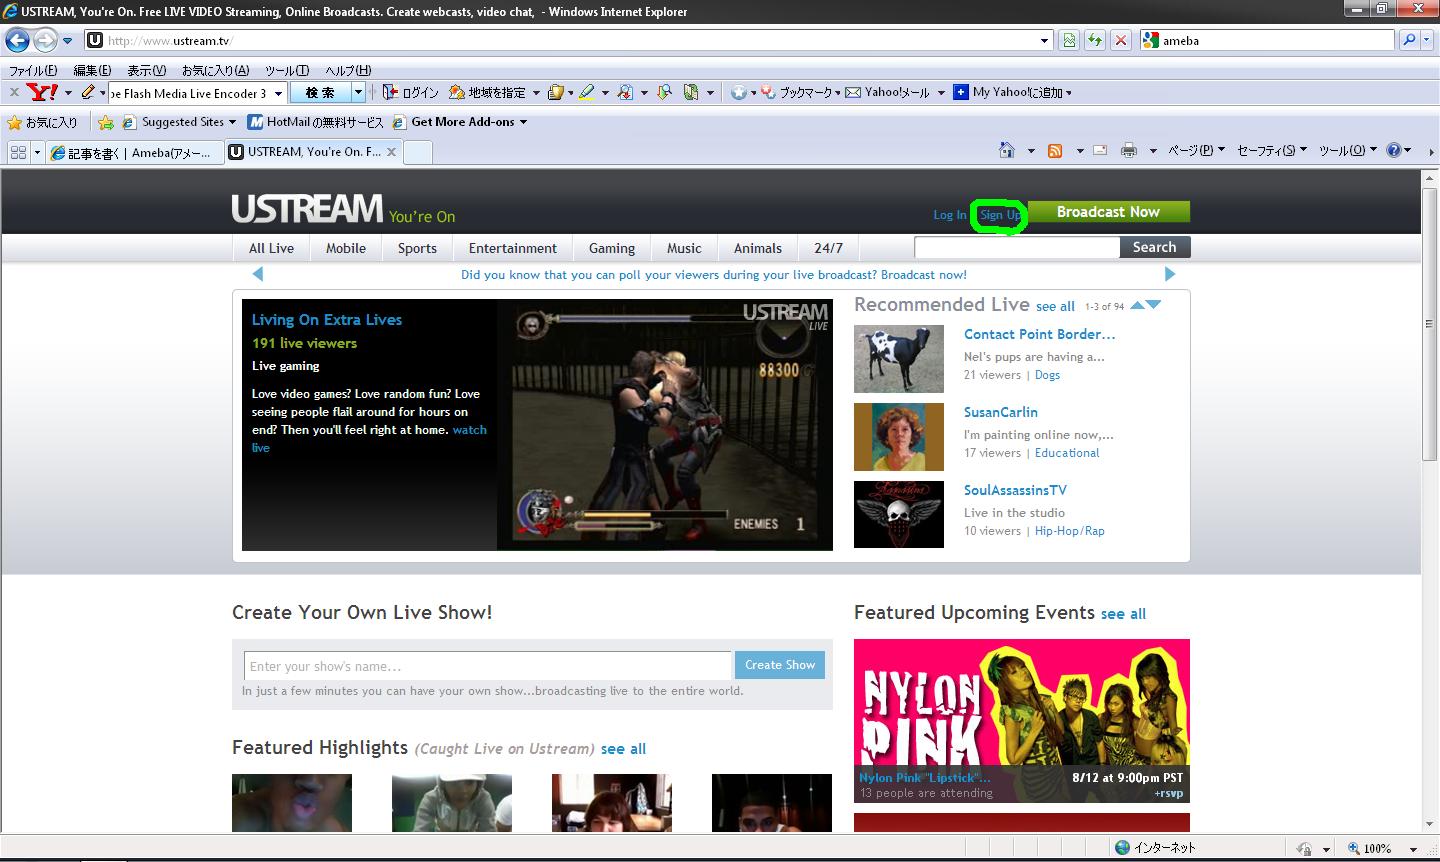Click the Log In link
The height and width of the screenshot is (862, 1440).
coord(950,215)
